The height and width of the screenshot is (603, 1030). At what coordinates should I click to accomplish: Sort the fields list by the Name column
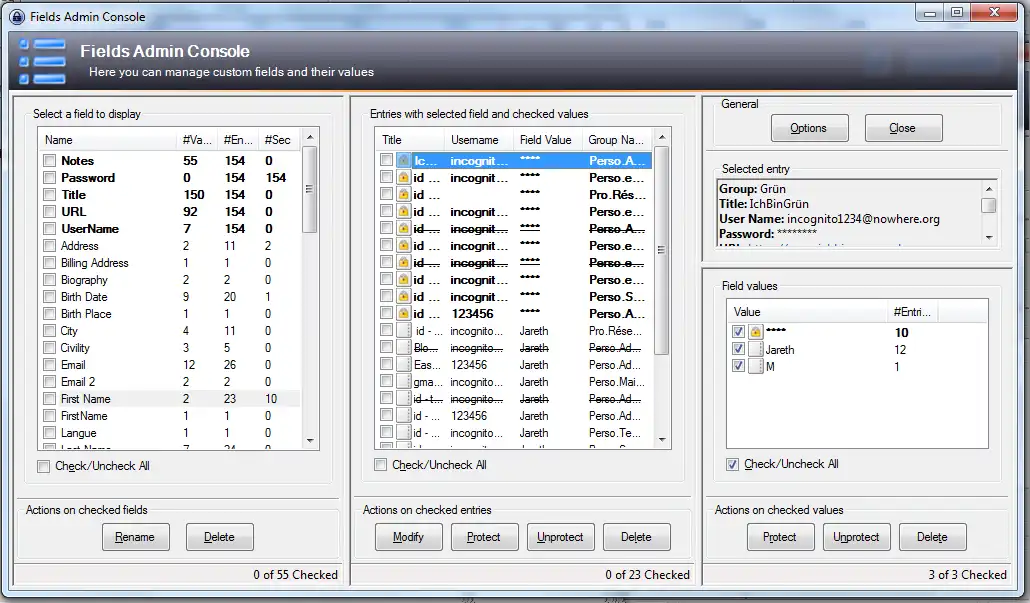click(108, 140)
